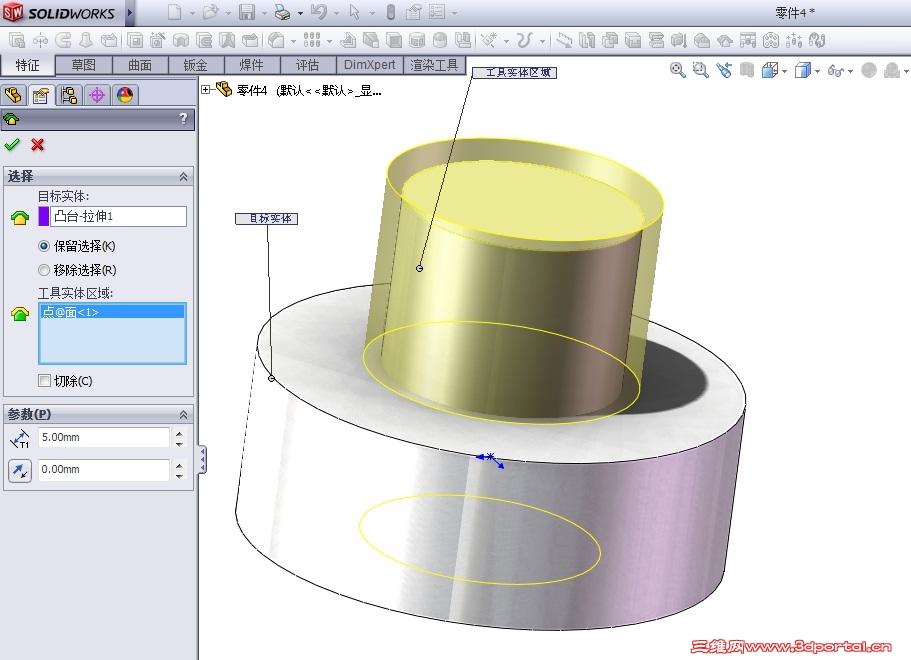
Task: Enable the 切除(C) checkbox
Action: point(44,381)
